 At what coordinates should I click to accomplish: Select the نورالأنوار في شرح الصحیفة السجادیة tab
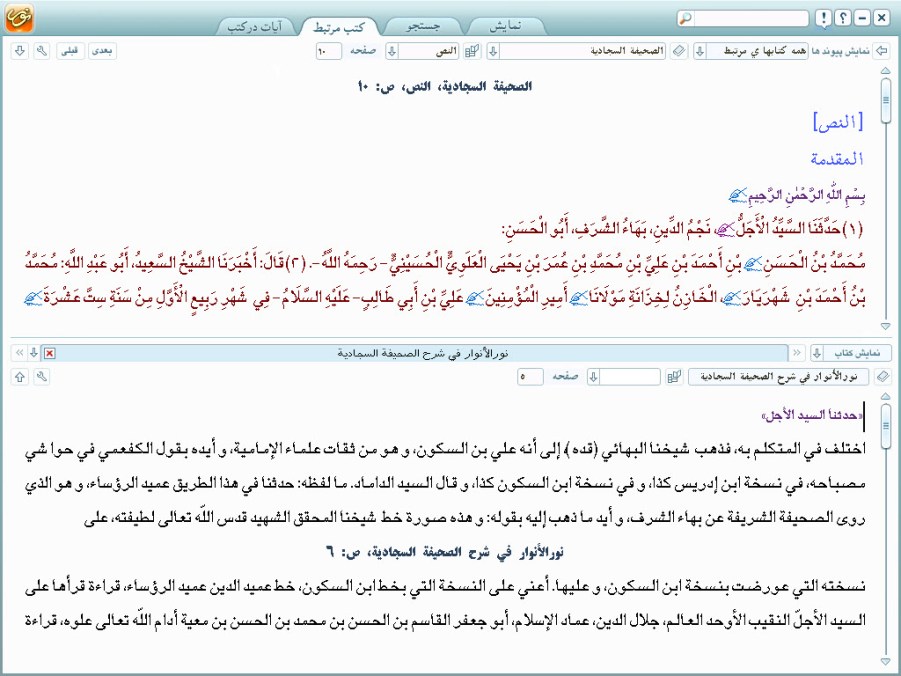pyautogui.click(x=422, y=353)
